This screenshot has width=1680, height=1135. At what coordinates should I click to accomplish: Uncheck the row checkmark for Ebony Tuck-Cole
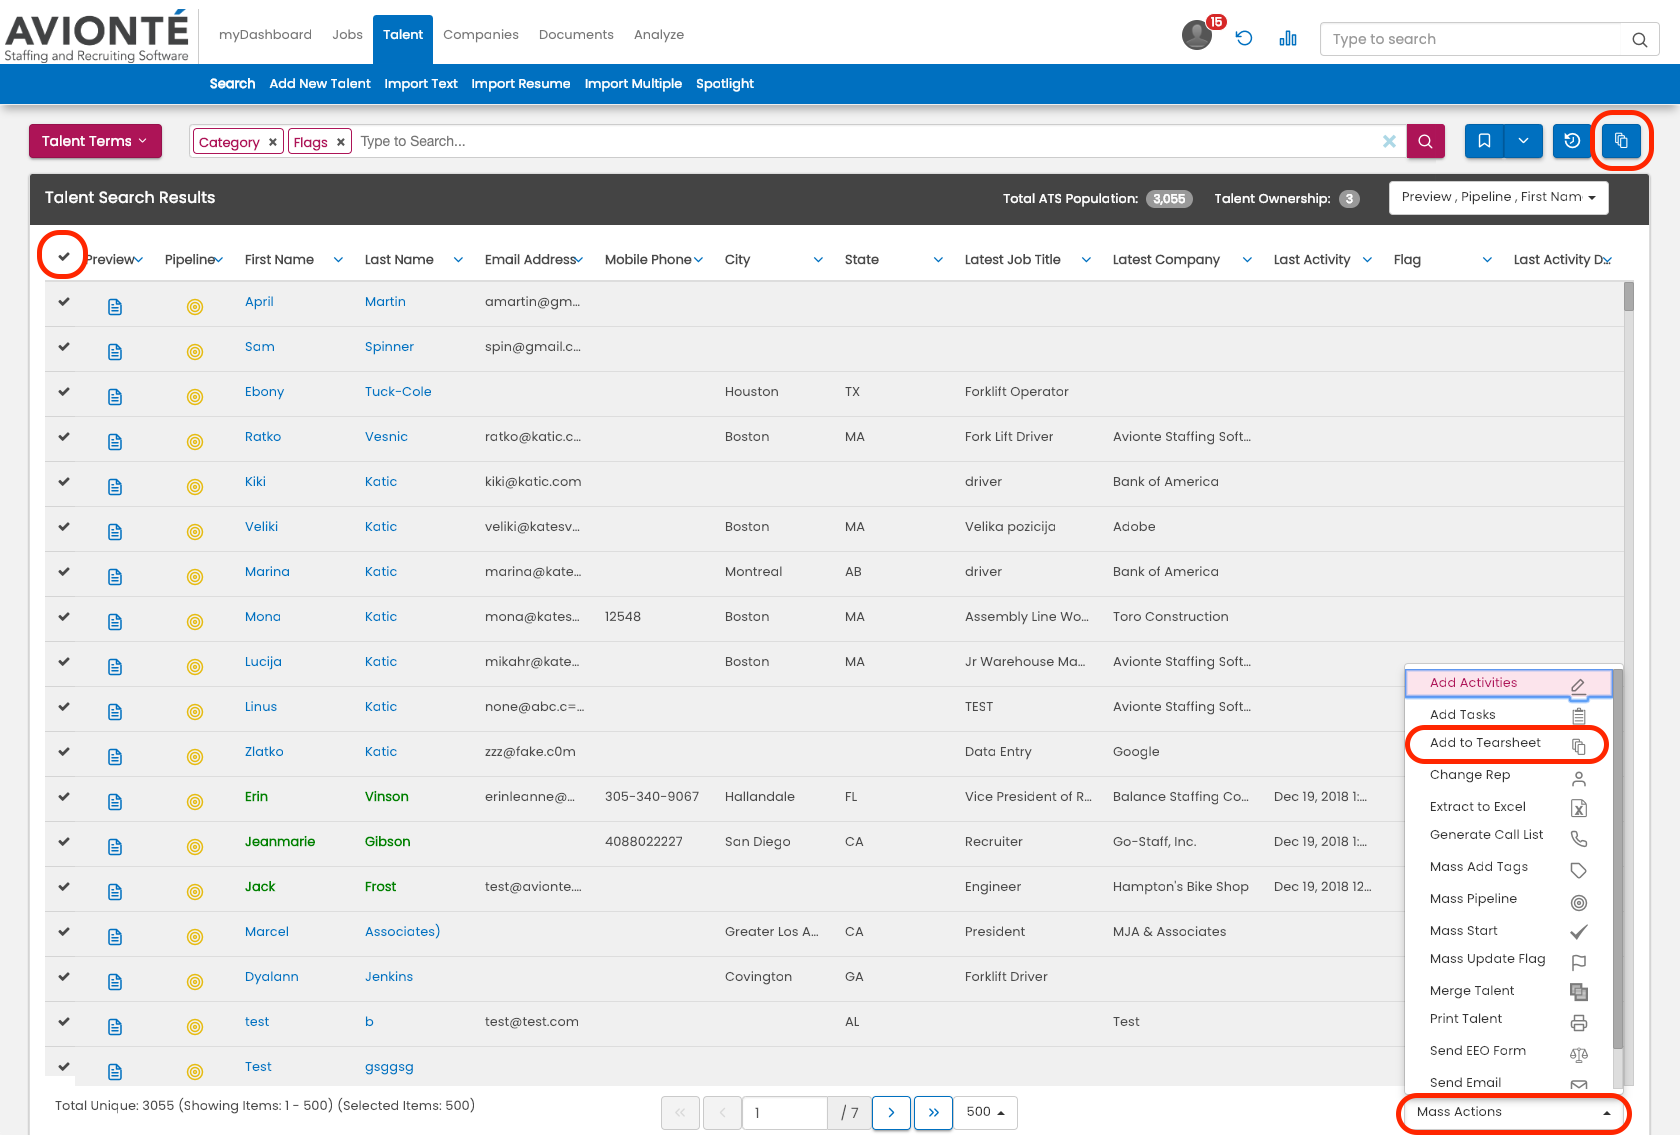(63, 394)
